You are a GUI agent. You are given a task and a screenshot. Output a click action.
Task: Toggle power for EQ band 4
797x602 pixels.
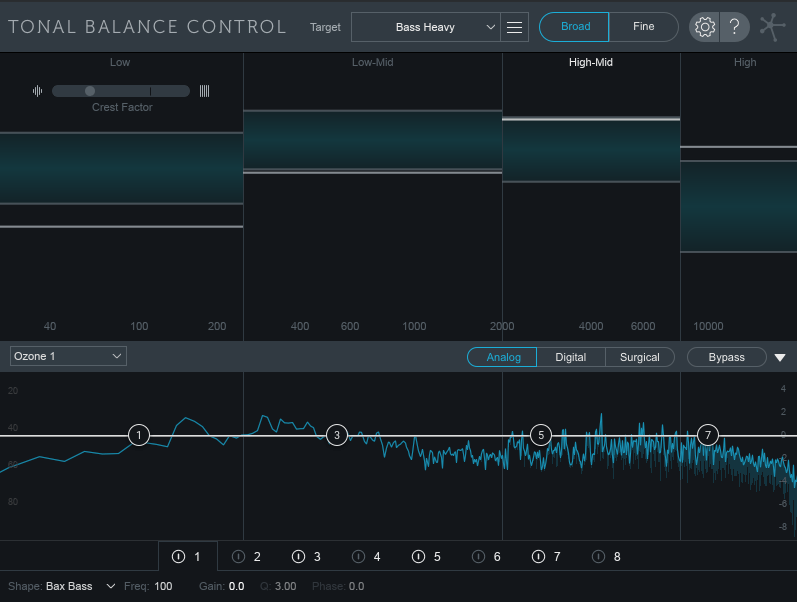pos(359,557)
